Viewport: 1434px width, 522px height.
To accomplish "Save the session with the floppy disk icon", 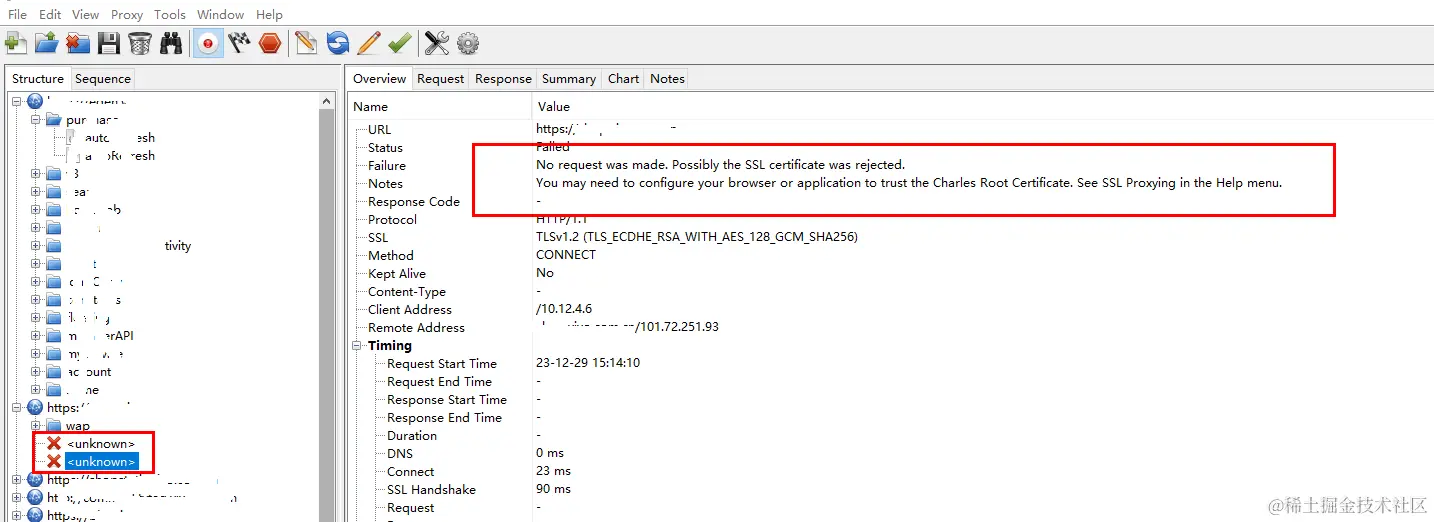I will (x=108, y=43).
